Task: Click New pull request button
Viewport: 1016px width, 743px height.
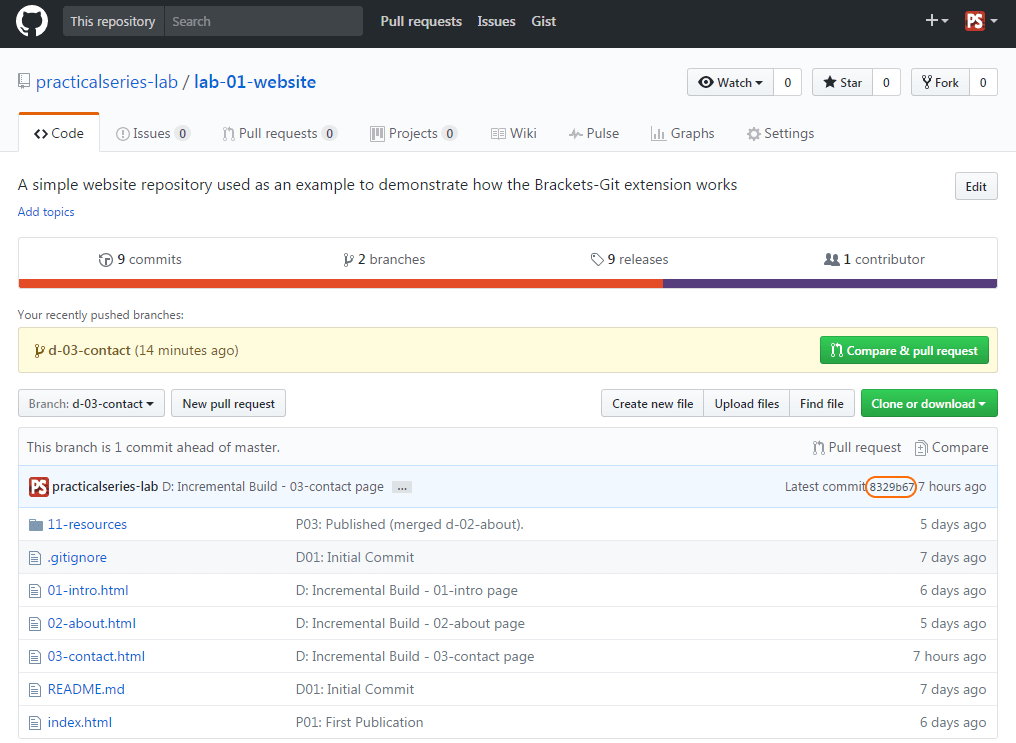Action: 228,404
